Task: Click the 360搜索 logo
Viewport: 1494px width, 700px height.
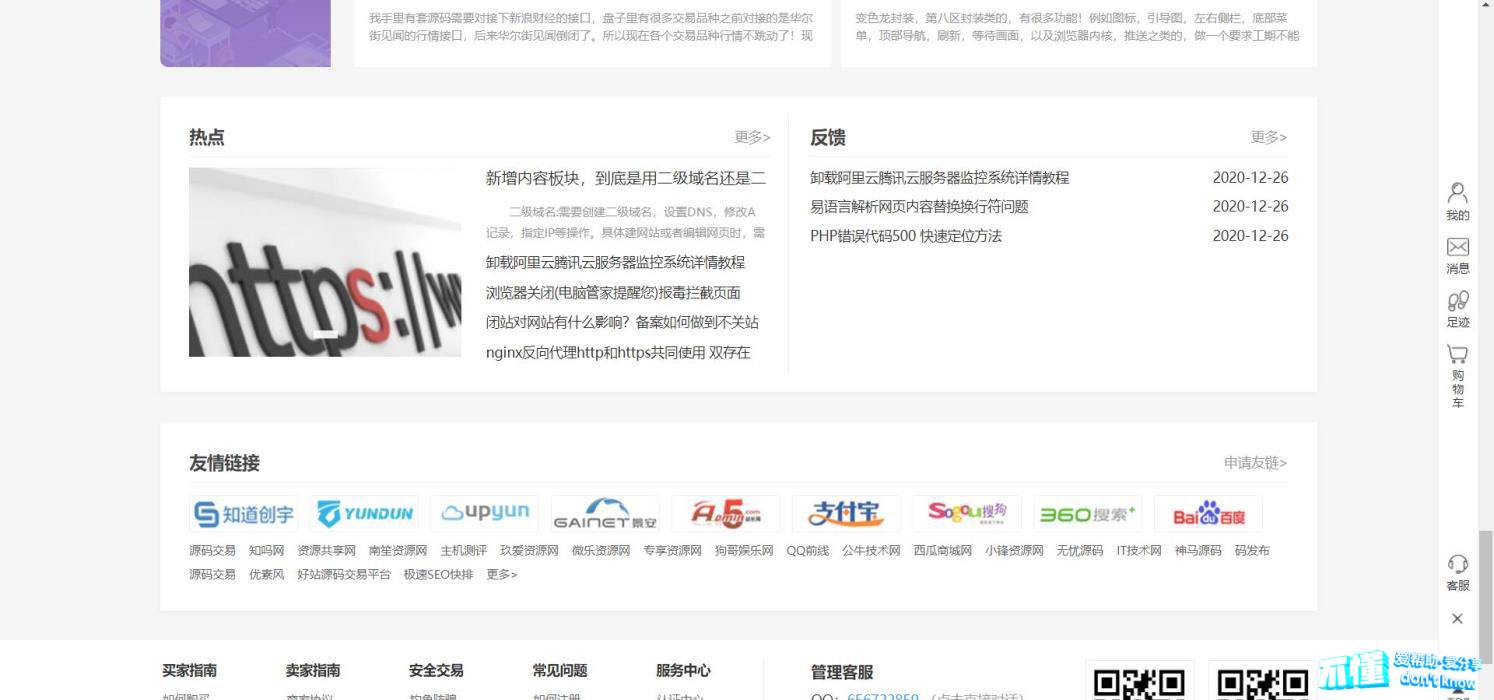Action: pyautogui.click(x=1088, y=514)
